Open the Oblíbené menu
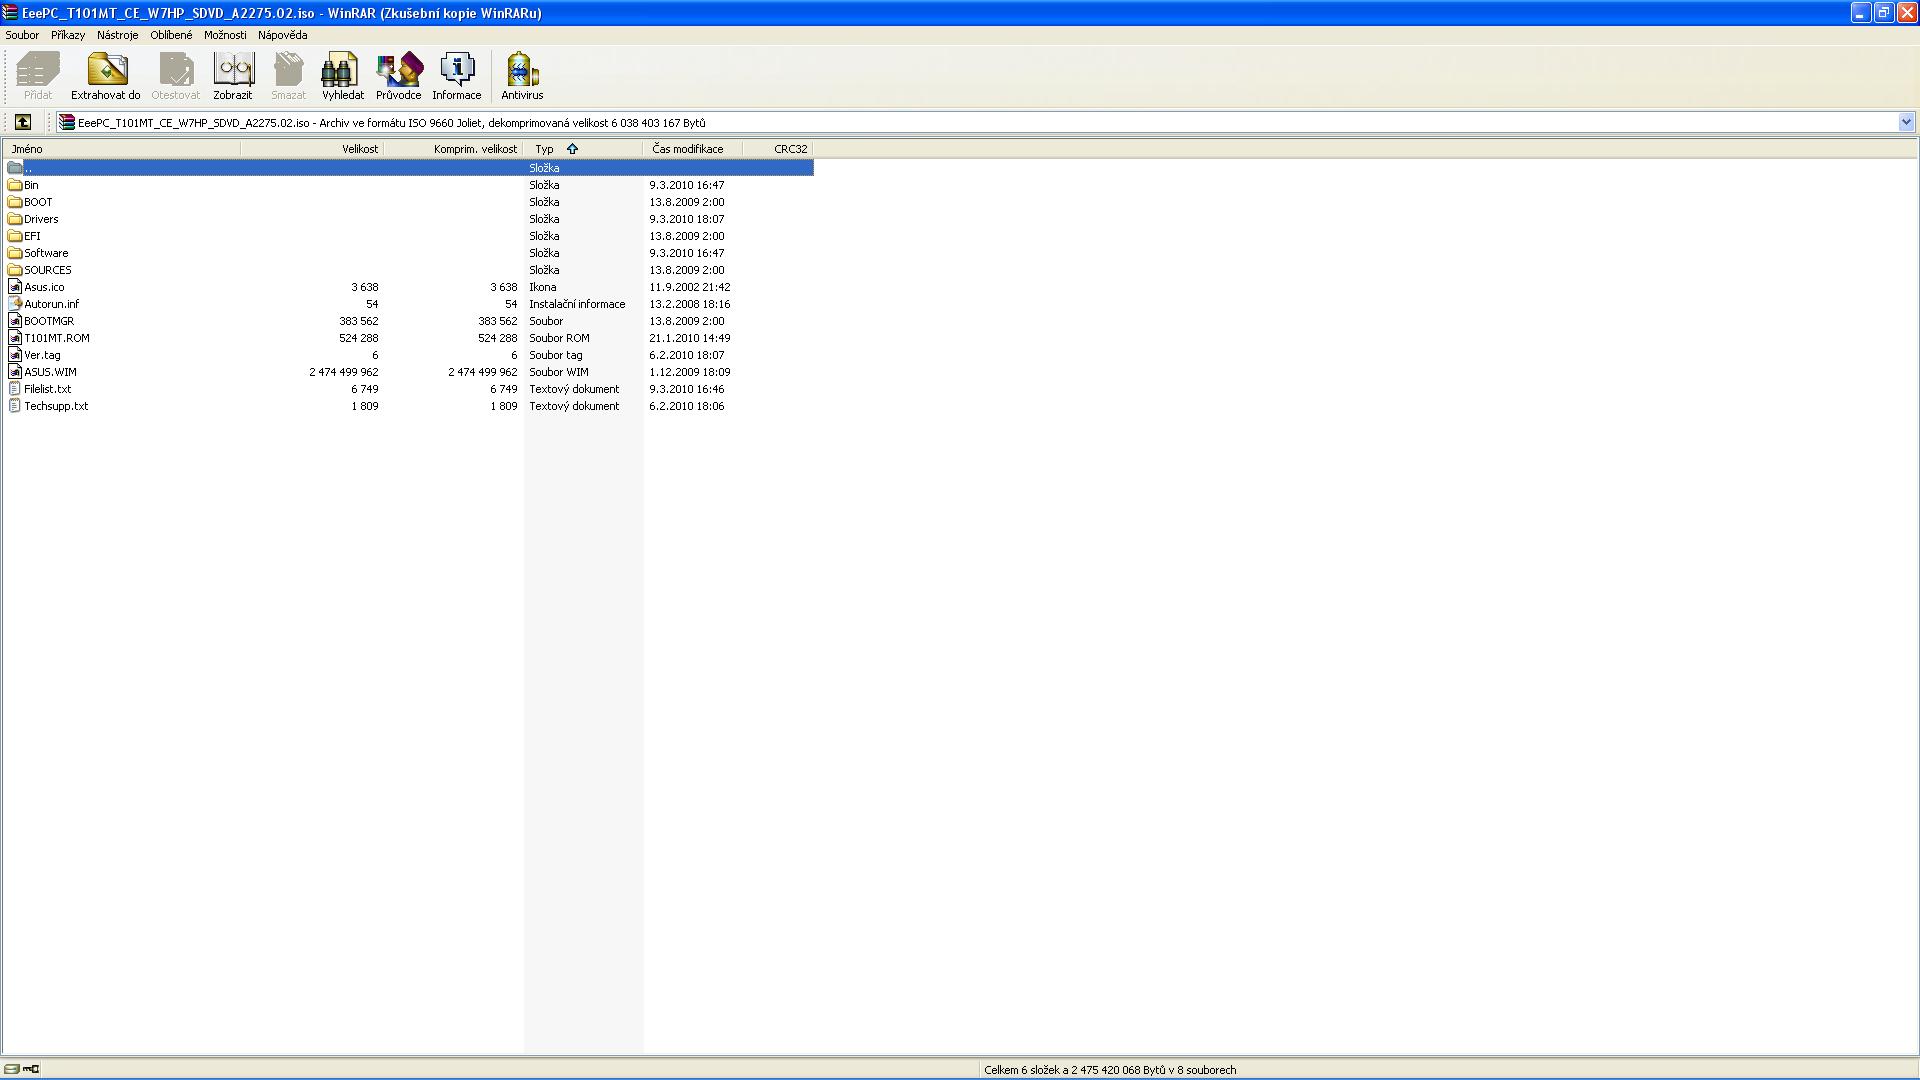 point(171,35)
